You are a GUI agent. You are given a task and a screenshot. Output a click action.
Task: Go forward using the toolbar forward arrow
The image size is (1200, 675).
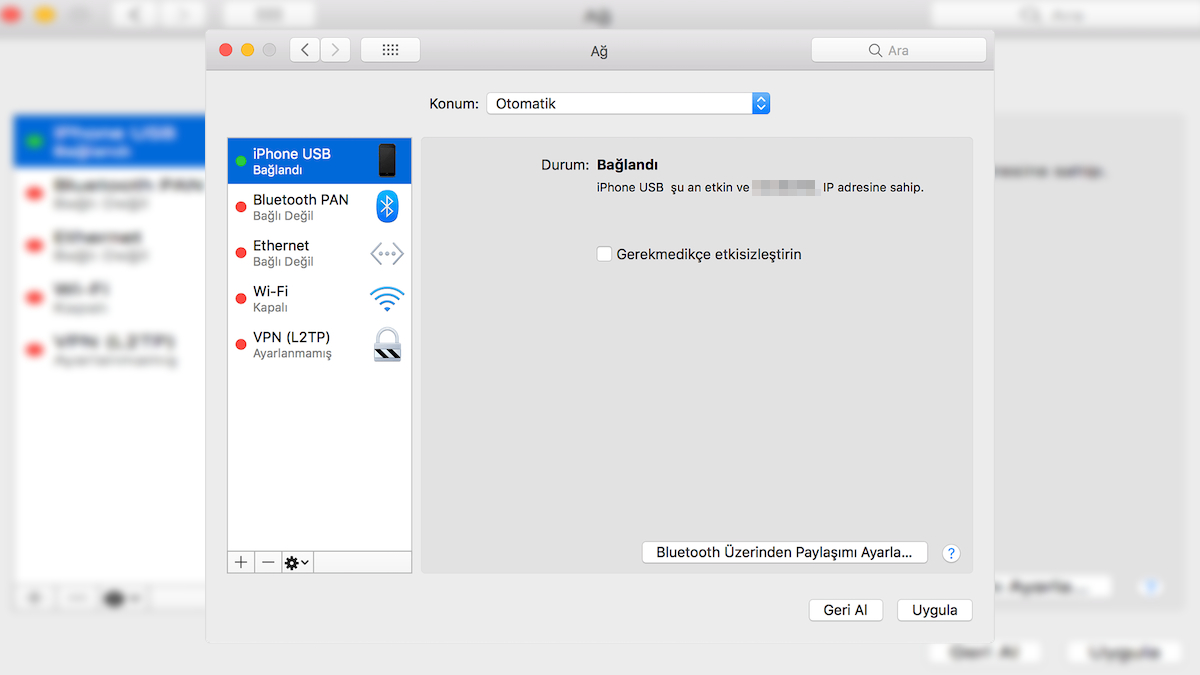335,50
